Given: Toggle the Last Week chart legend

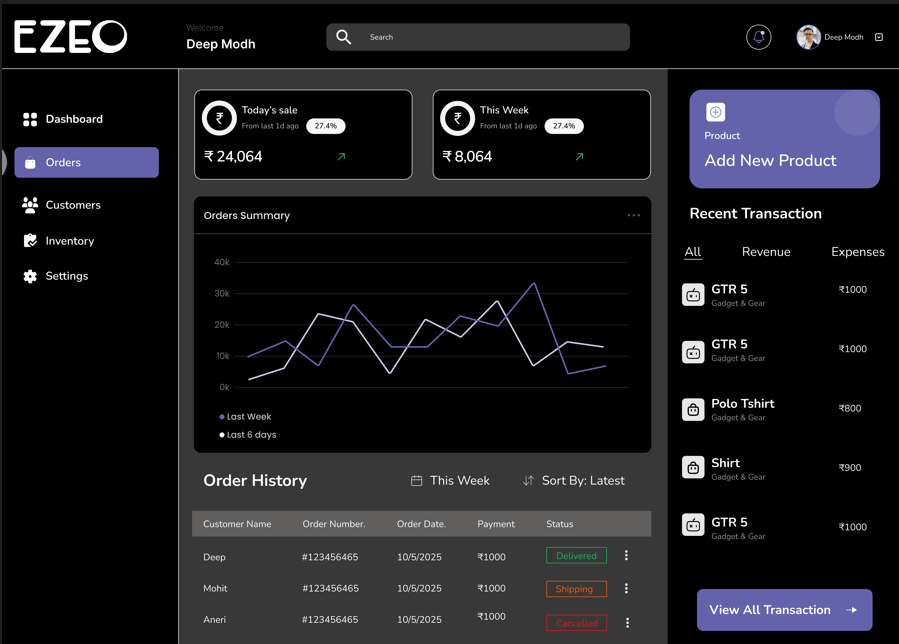Looking at the screenshot, I should coord(245,417).
